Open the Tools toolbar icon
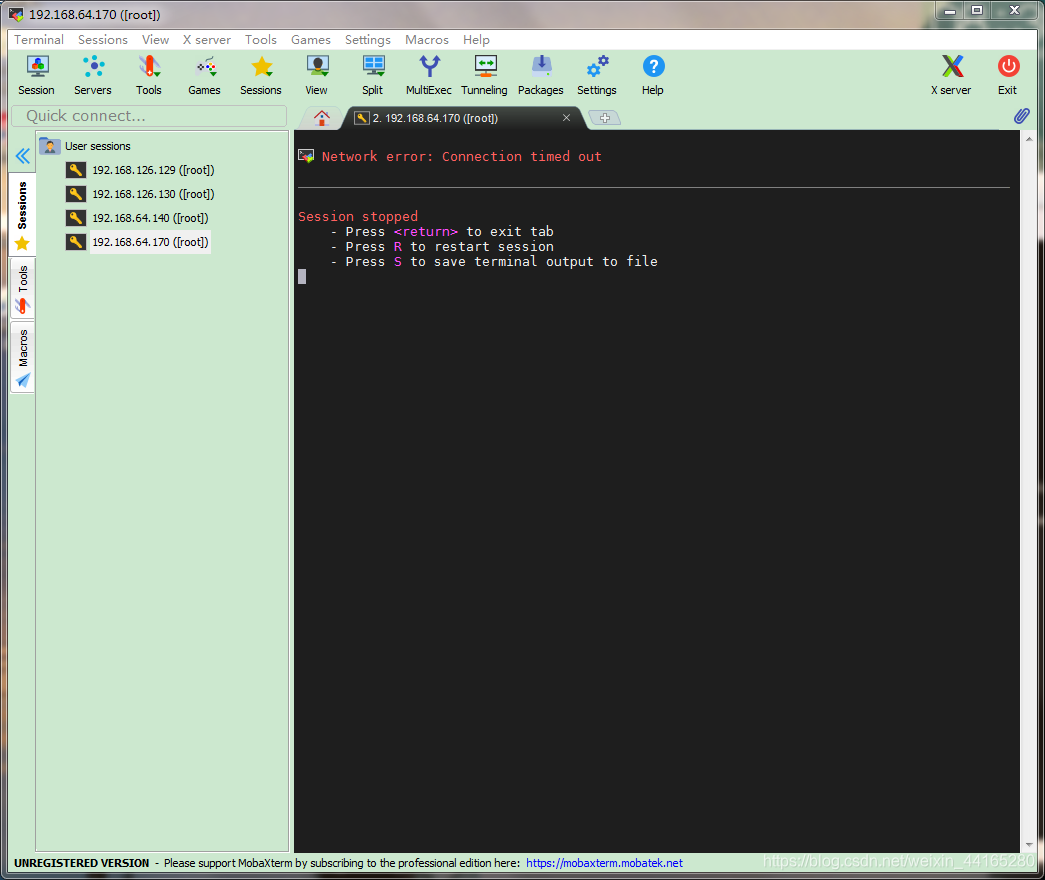Viewport: 1045px width, 880px height. pos(149,75)
